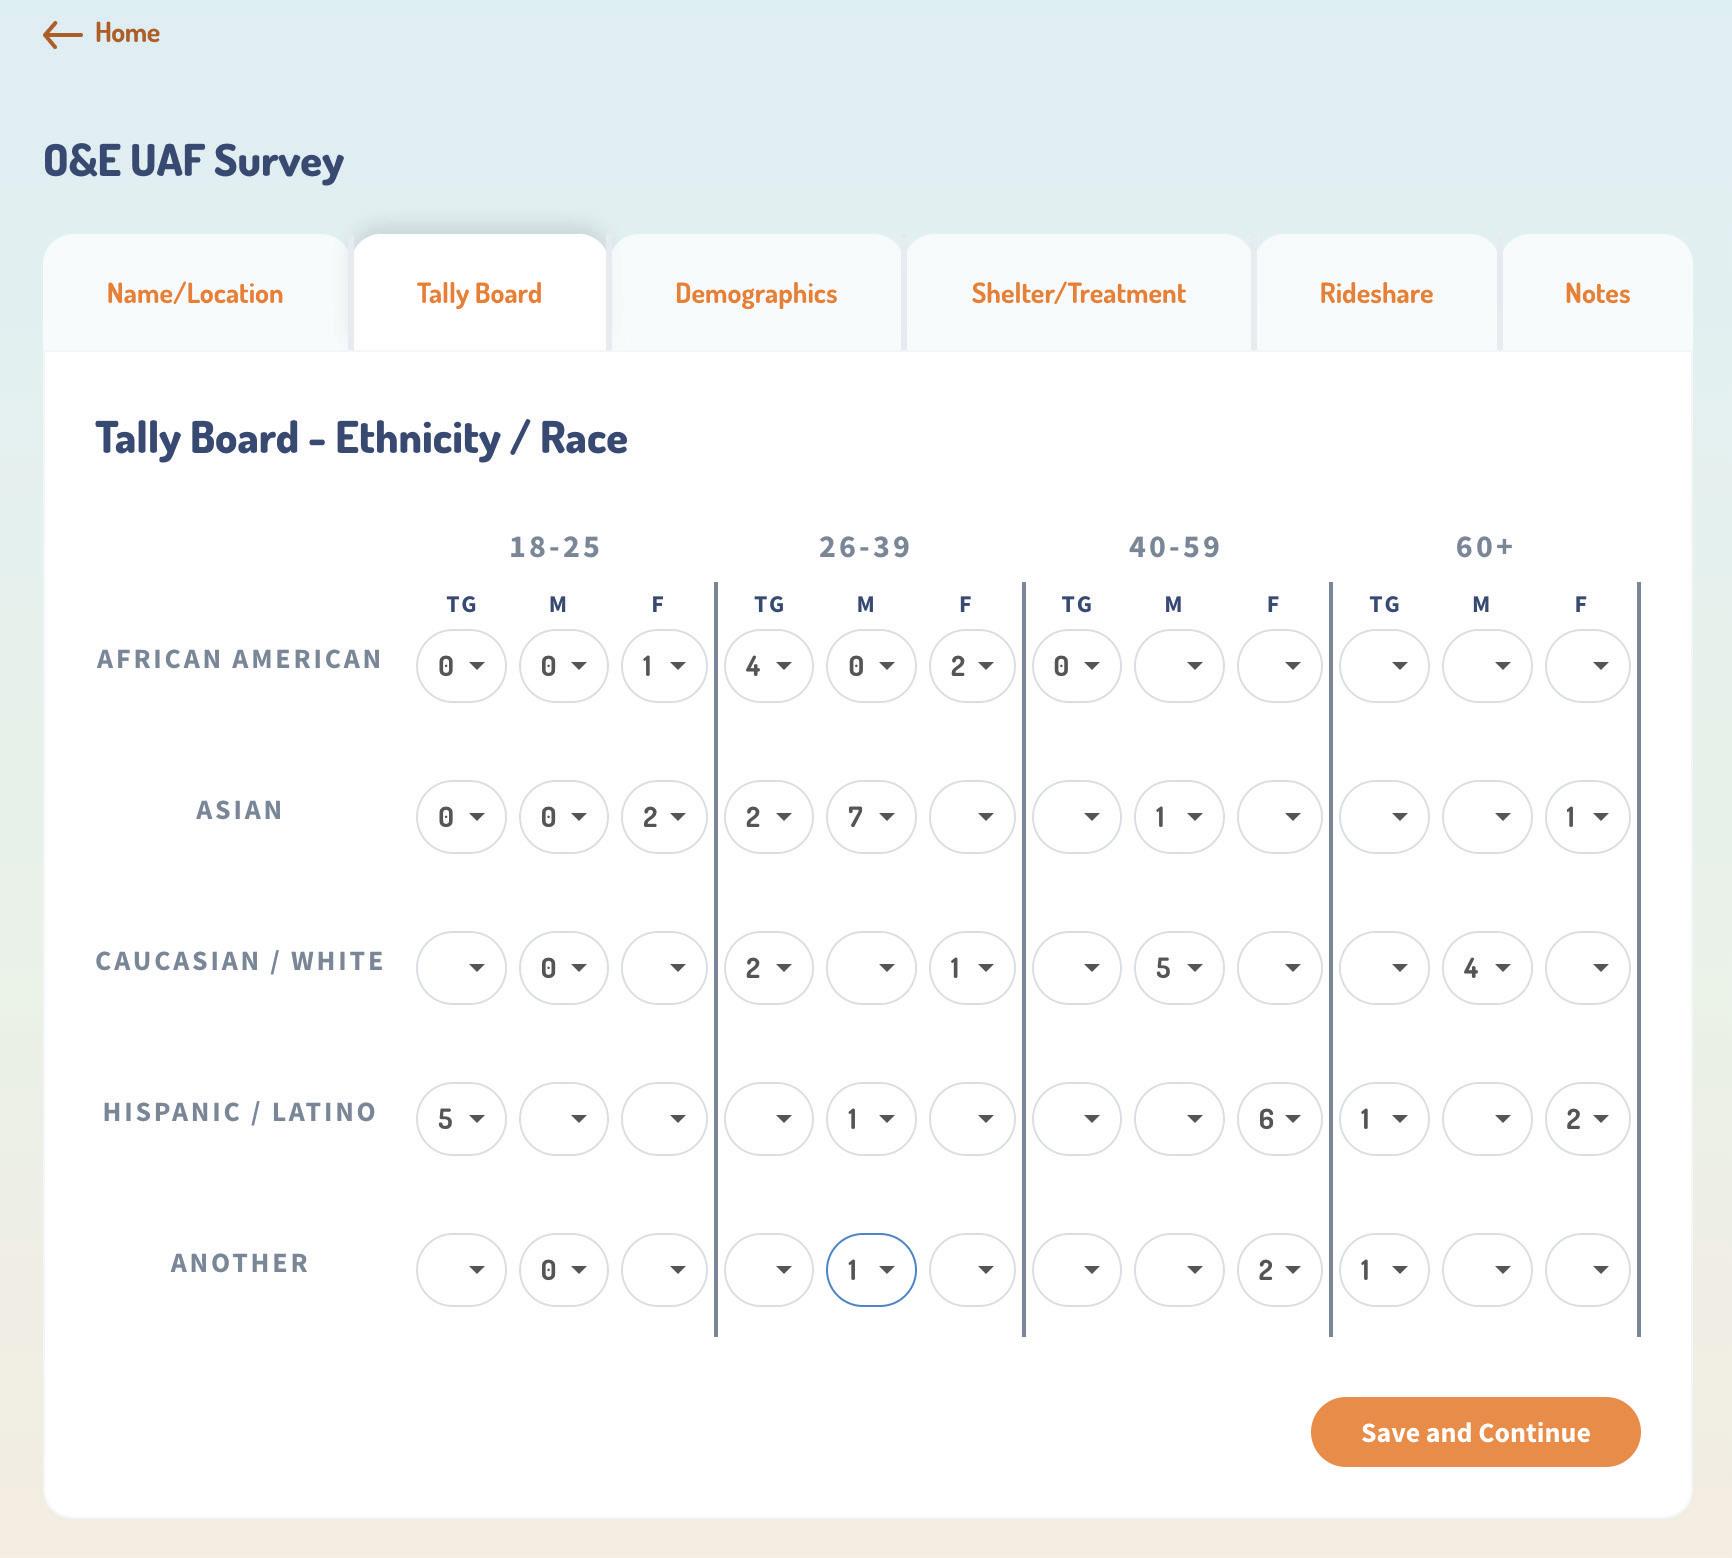Screen dimensions: 1732x1558
Task: Open Asian 60+ F dropdown
Action: tap(1588, 817)
